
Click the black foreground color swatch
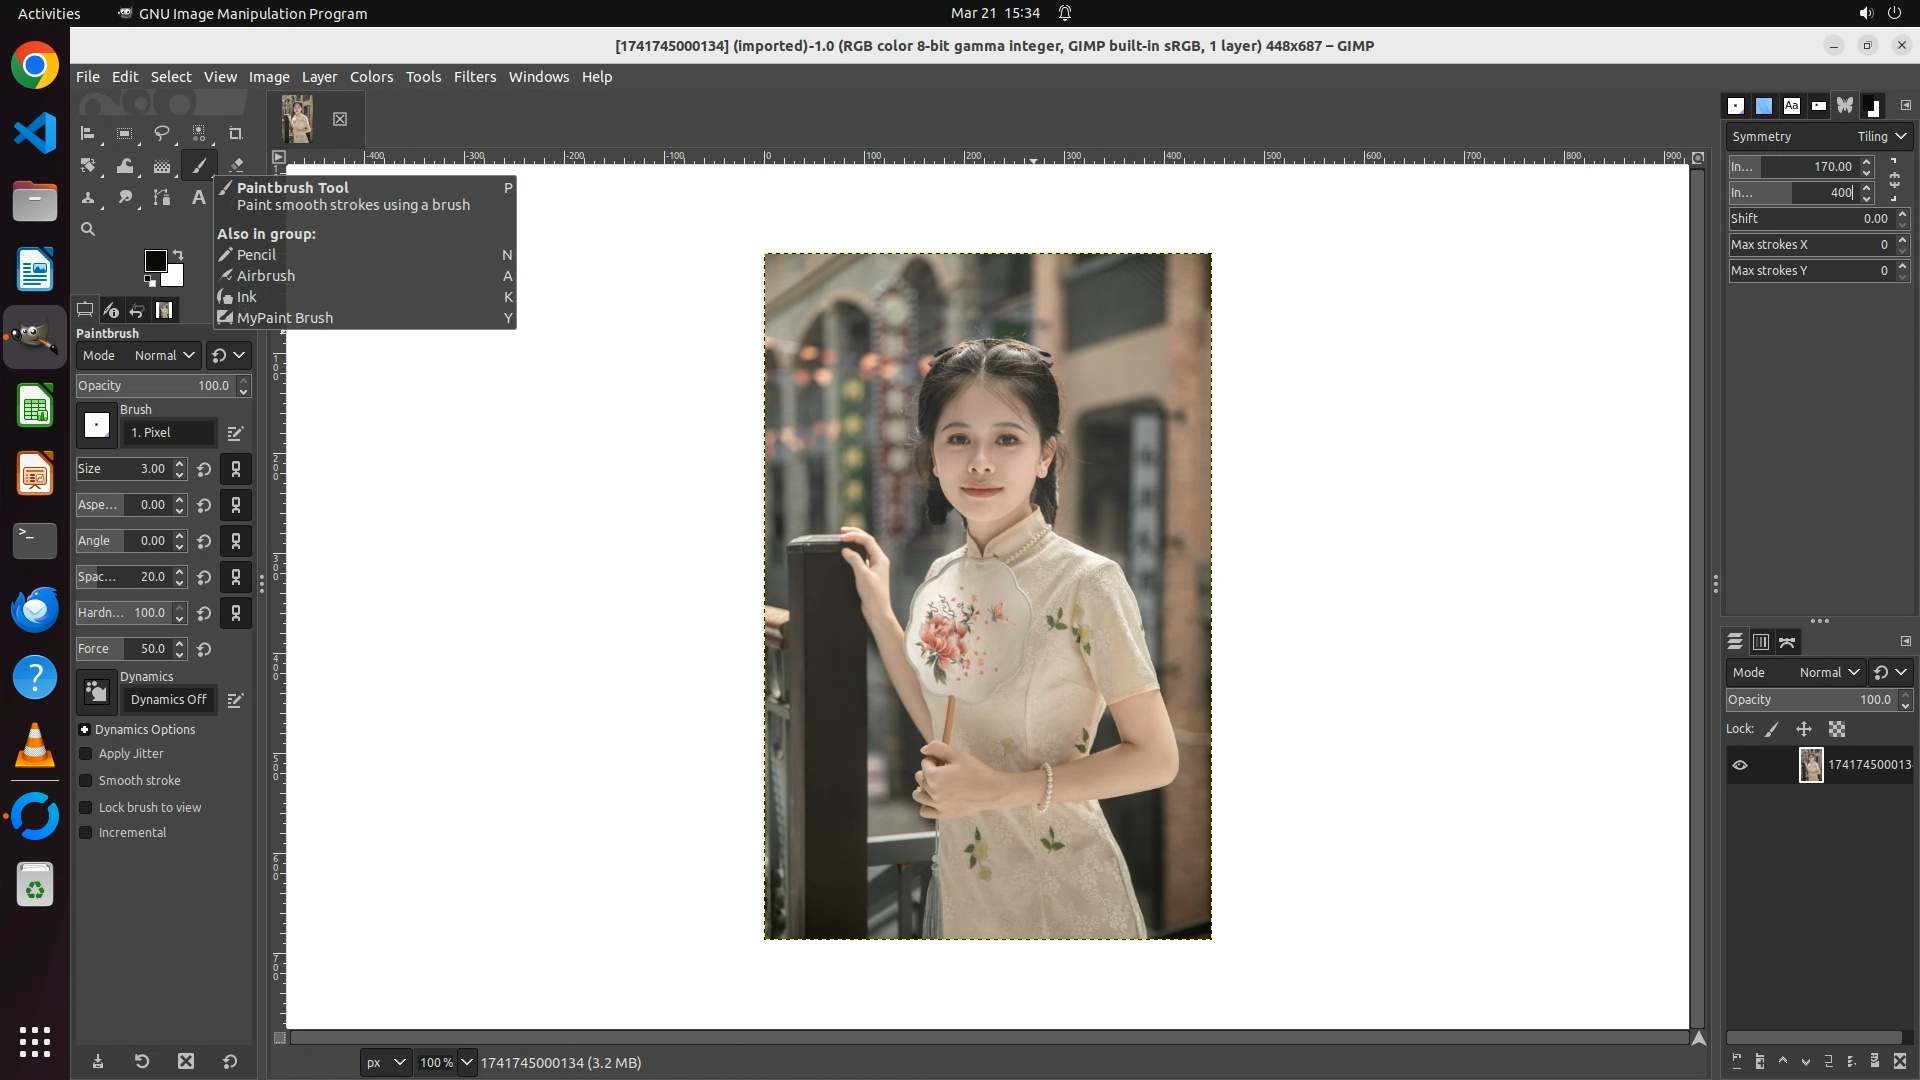[155, 261]
